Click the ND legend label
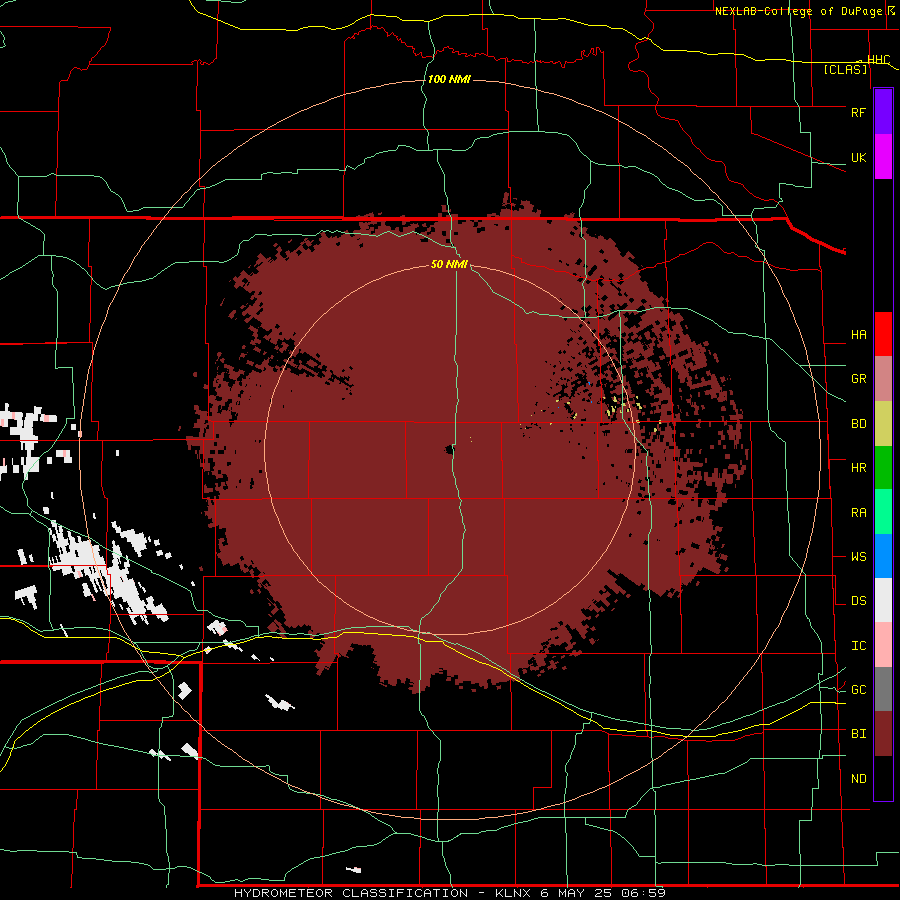900x900 pixels. point(858,779)
